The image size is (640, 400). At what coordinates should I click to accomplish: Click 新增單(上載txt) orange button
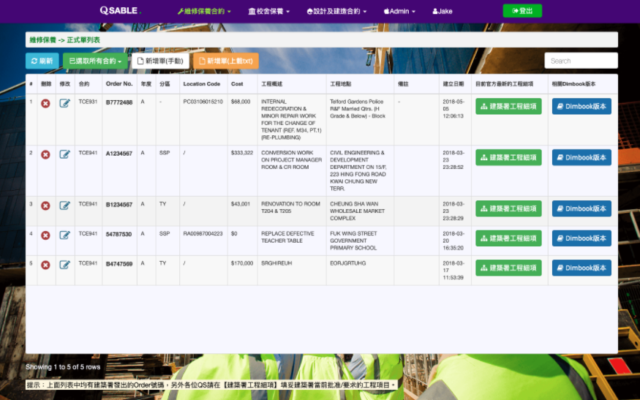pyautogui.click(x=226, y=61)
